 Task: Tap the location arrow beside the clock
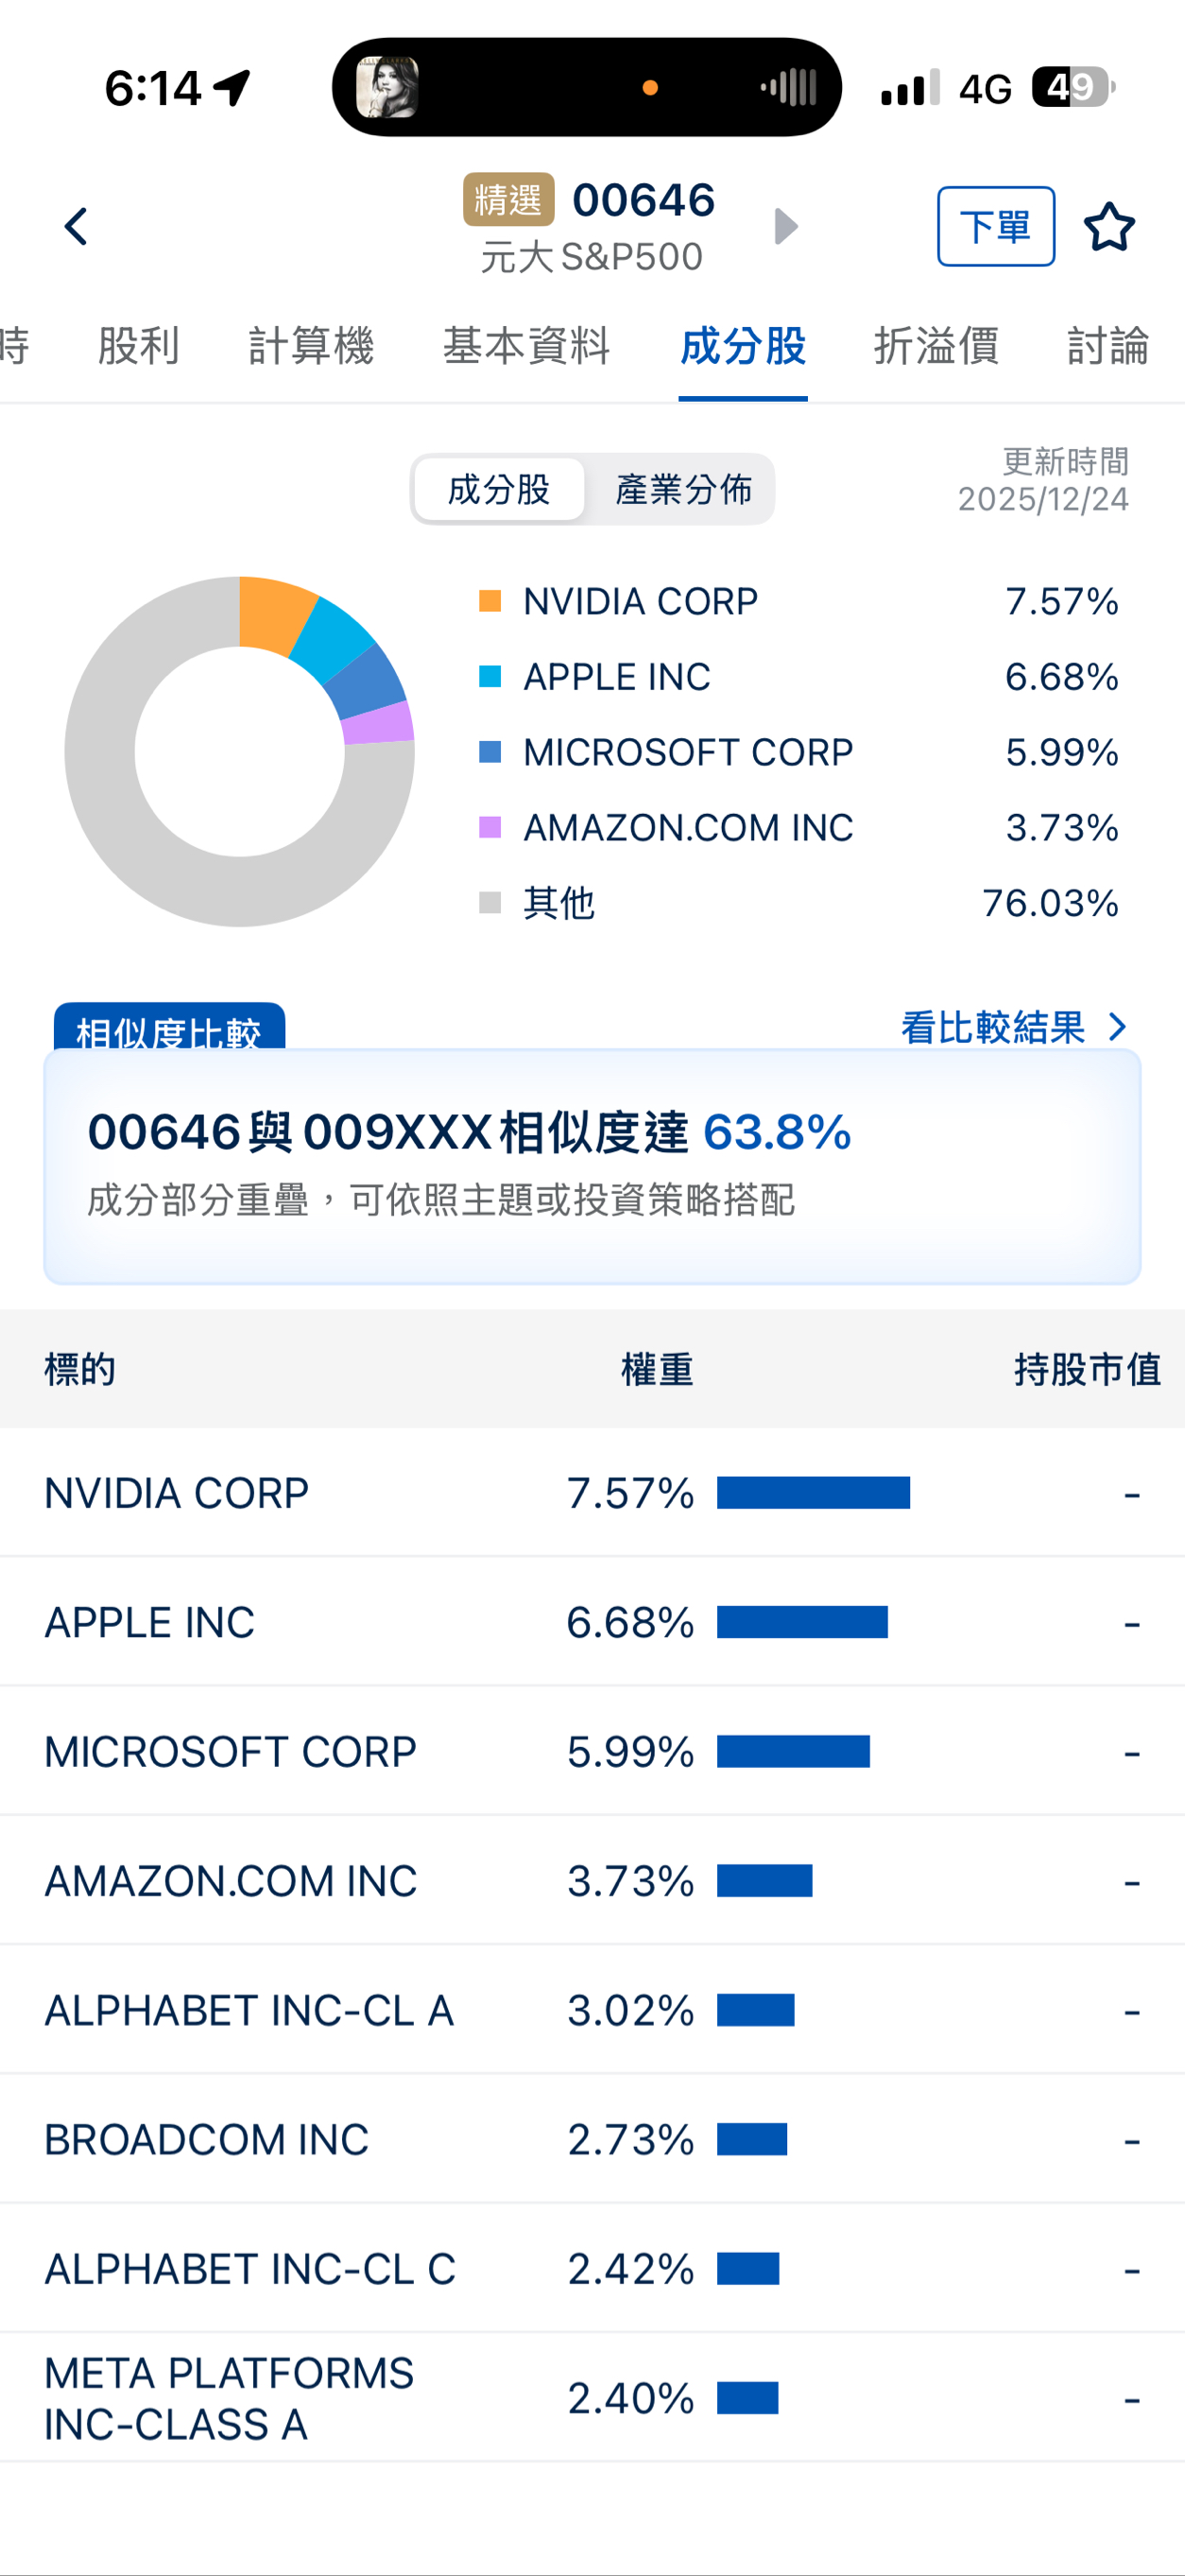coord(231,86)
